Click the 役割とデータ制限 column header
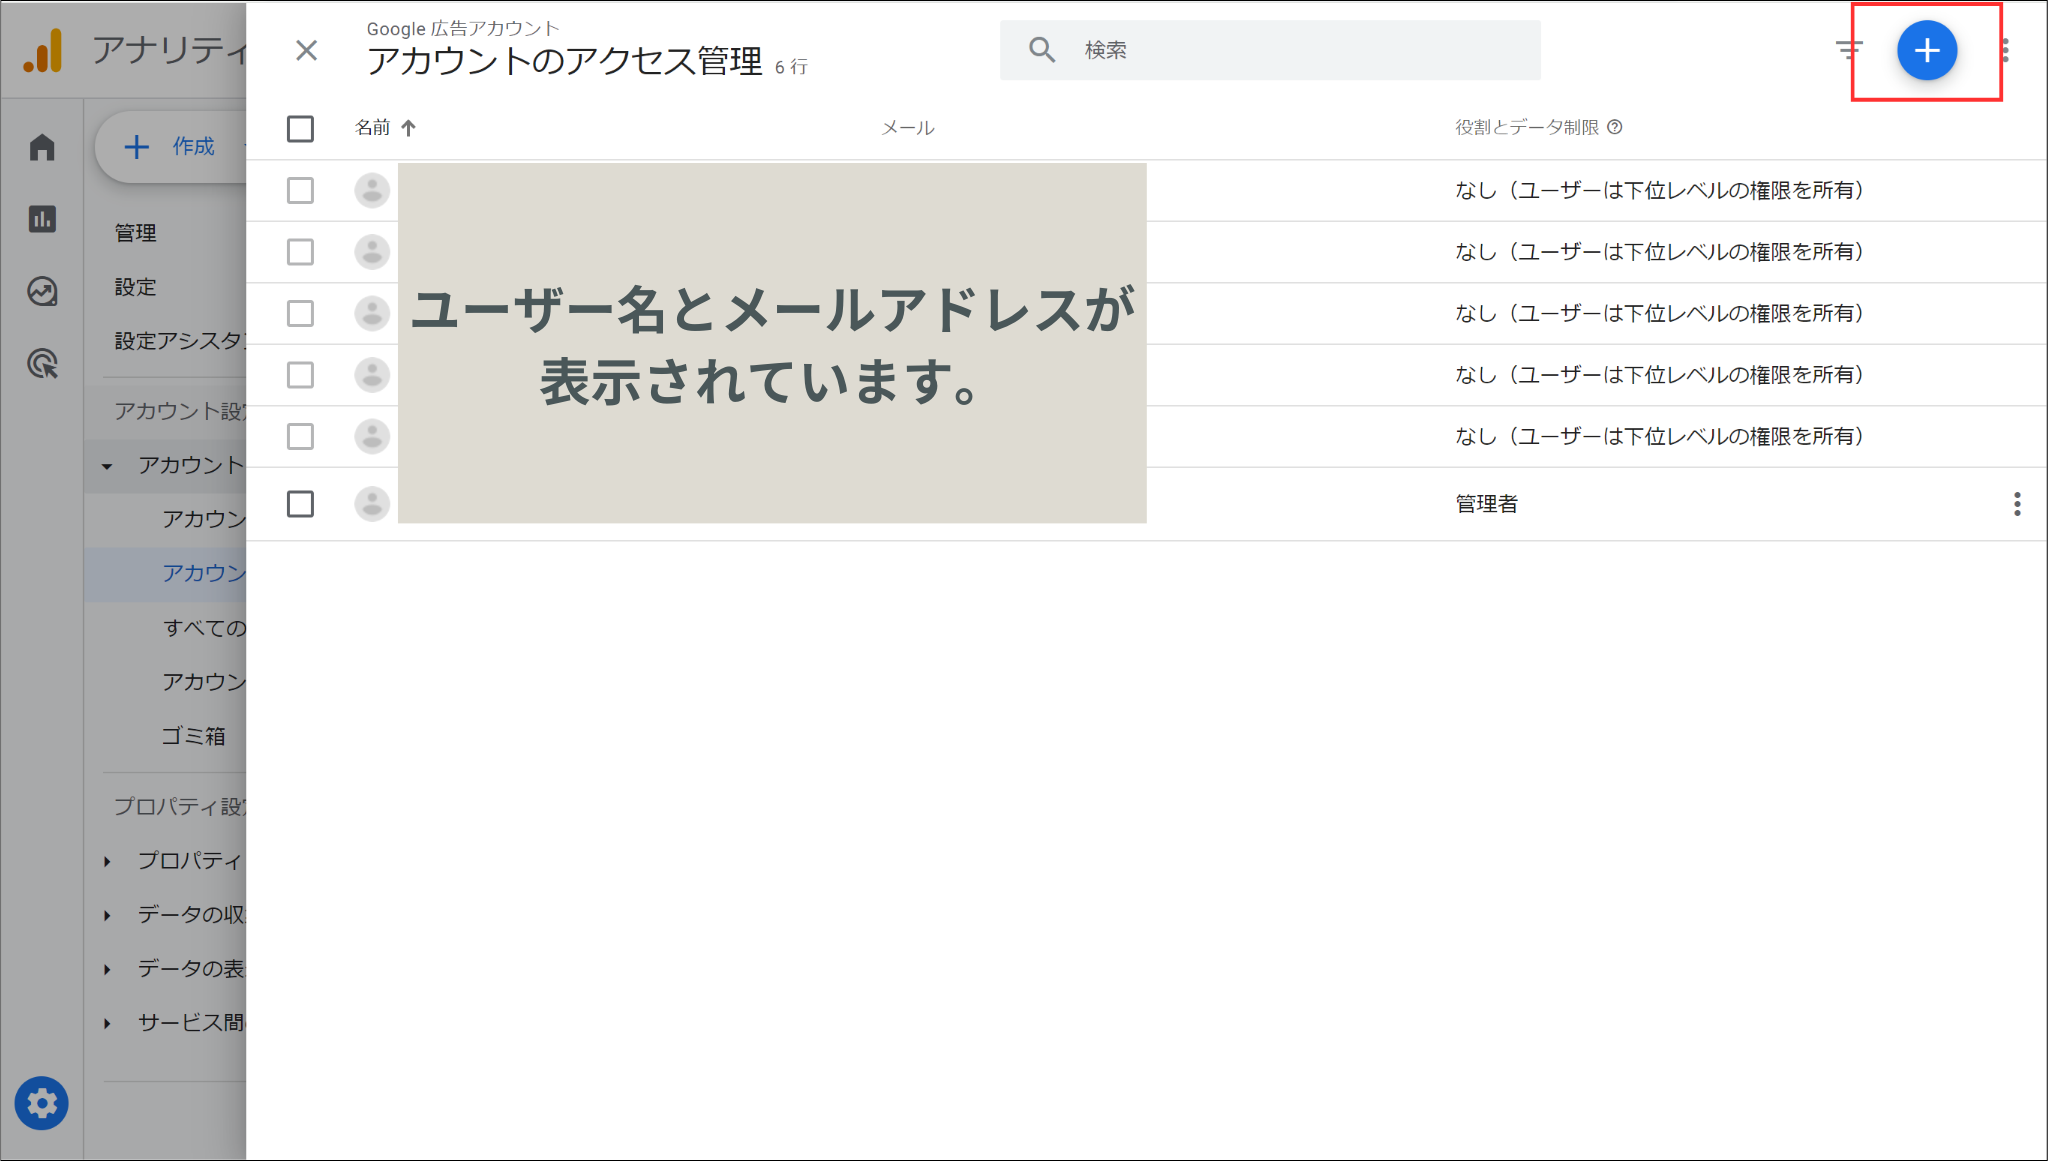Image resolution: width=2048 pixels, height=1161 pixels. 1527,127
